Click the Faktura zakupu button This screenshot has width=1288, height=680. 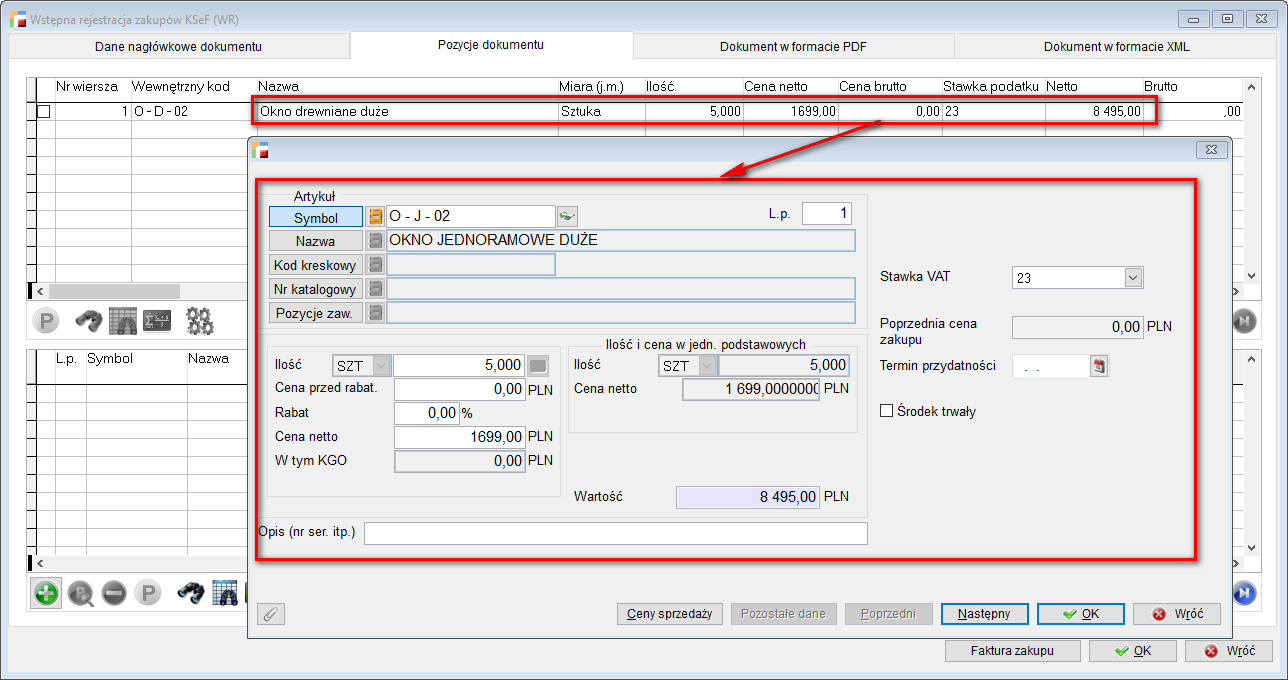[1011, 651]
